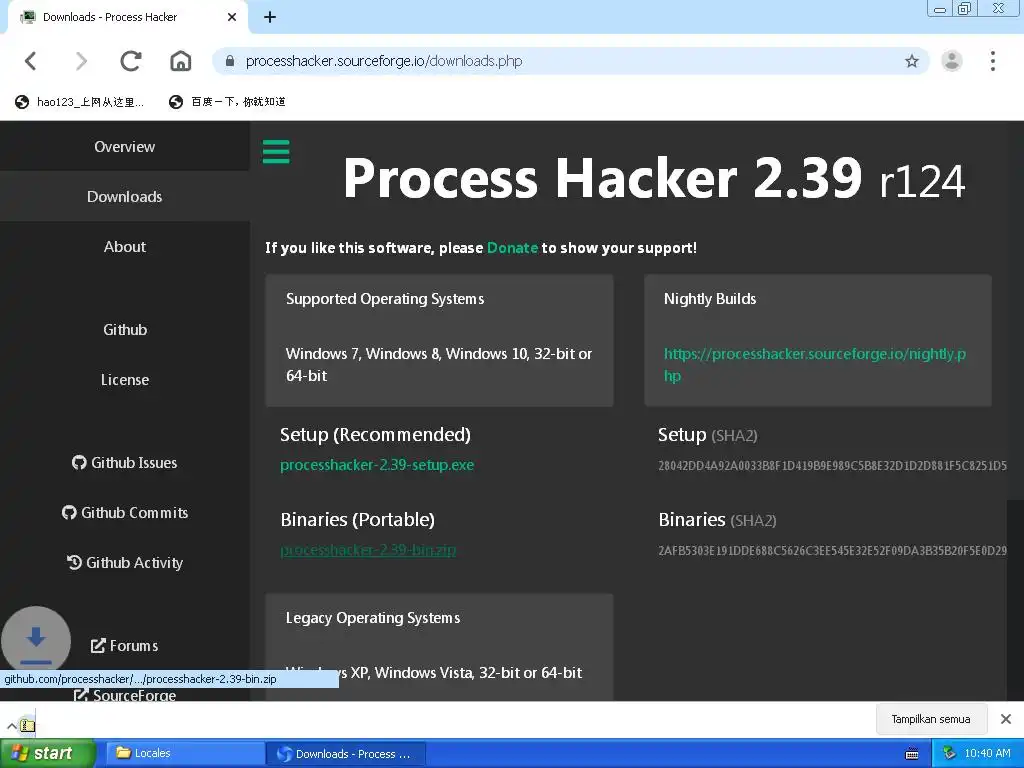The image size is (1024, 768).
Task: Open the downloaded file item icon
Action: pos(27,725)
